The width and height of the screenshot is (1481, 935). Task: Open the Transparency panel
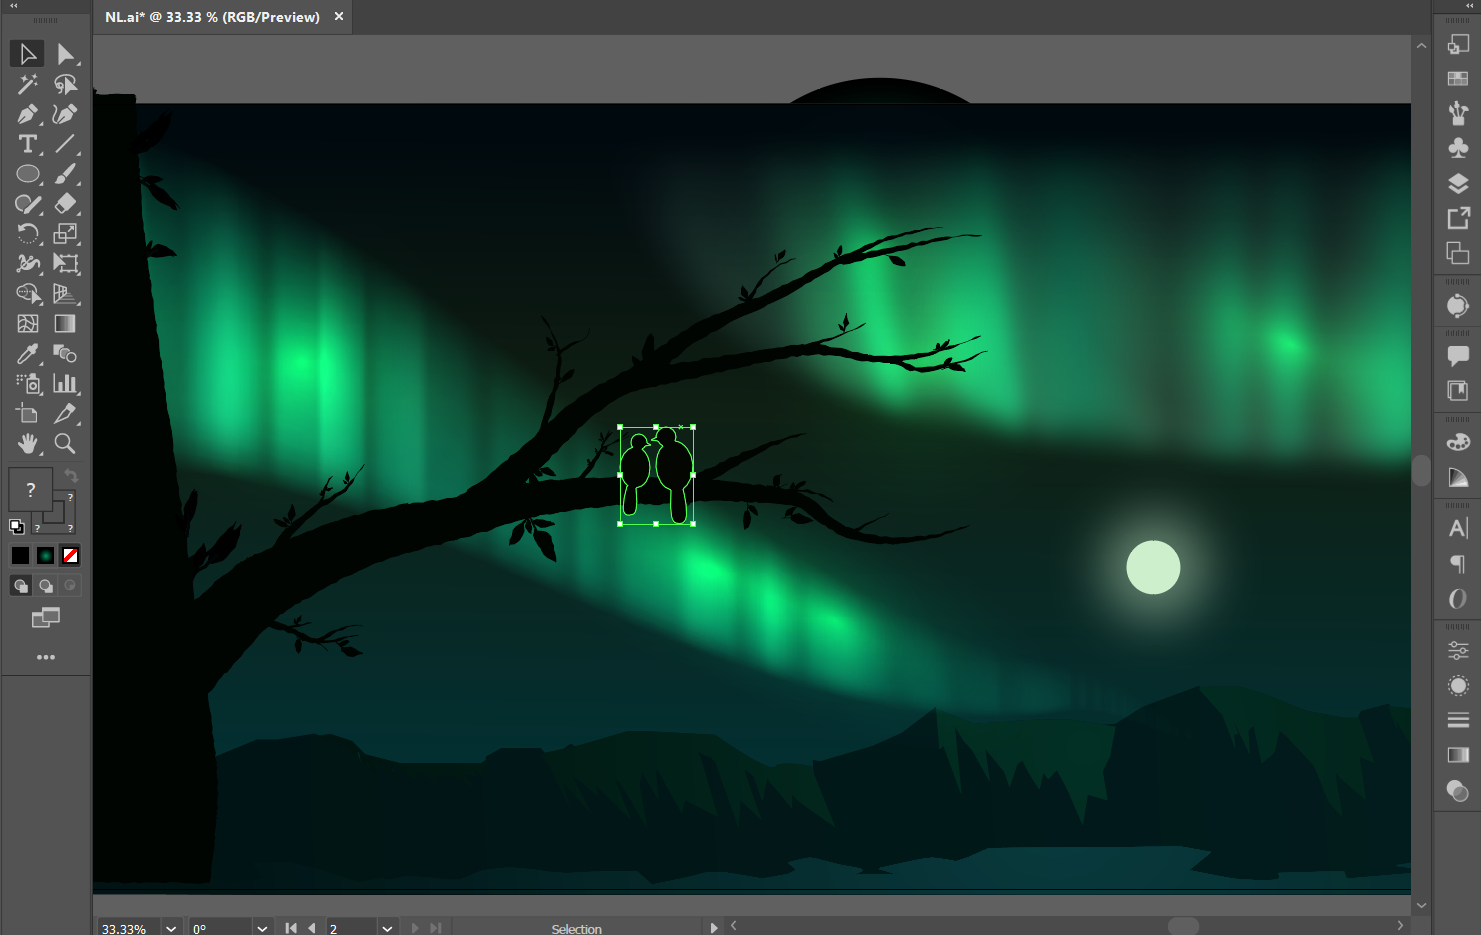[x=1458, y=791]
